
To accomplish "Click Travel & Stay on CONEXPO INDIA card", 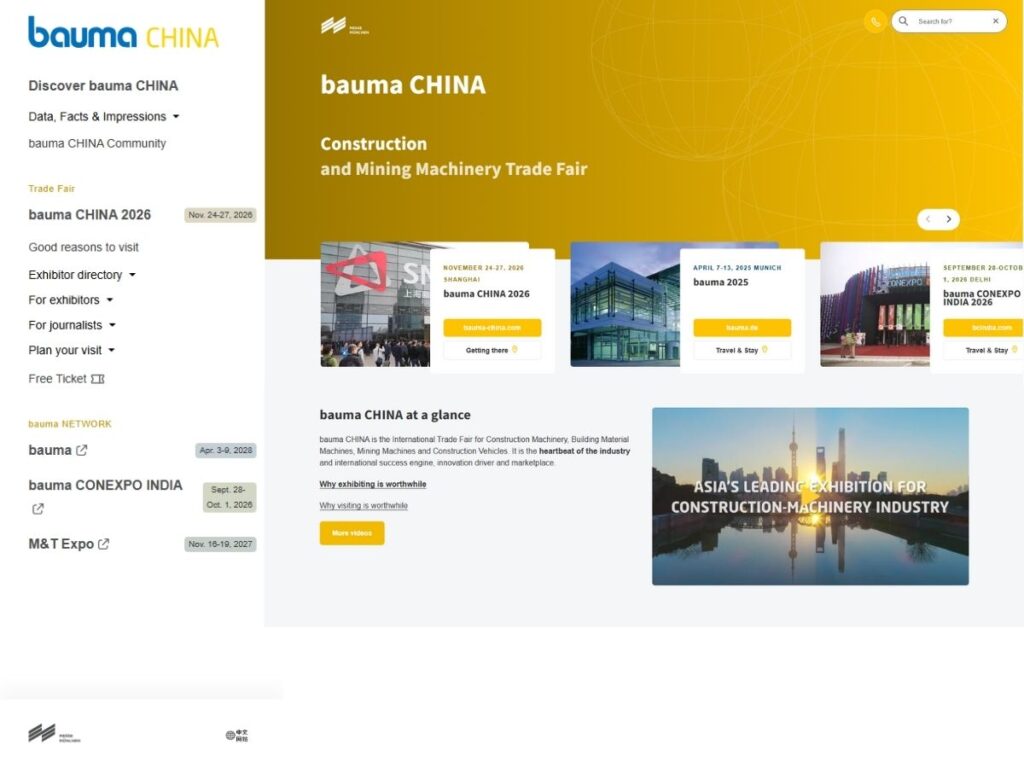I will 984,350.
